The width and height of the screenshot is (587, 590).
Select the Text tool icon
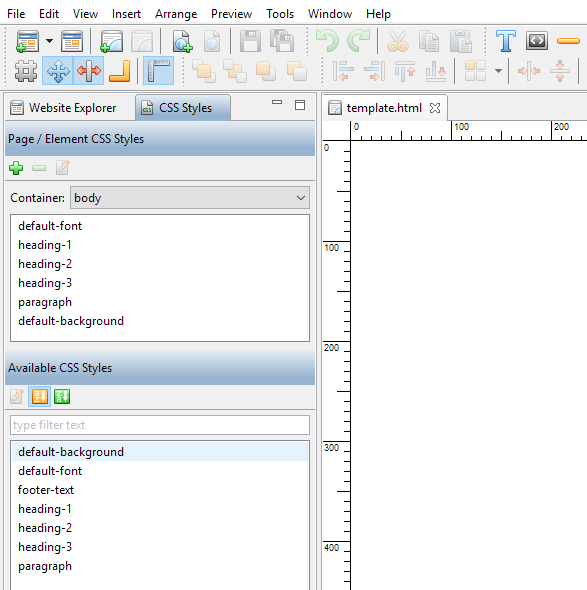point(505,41)
